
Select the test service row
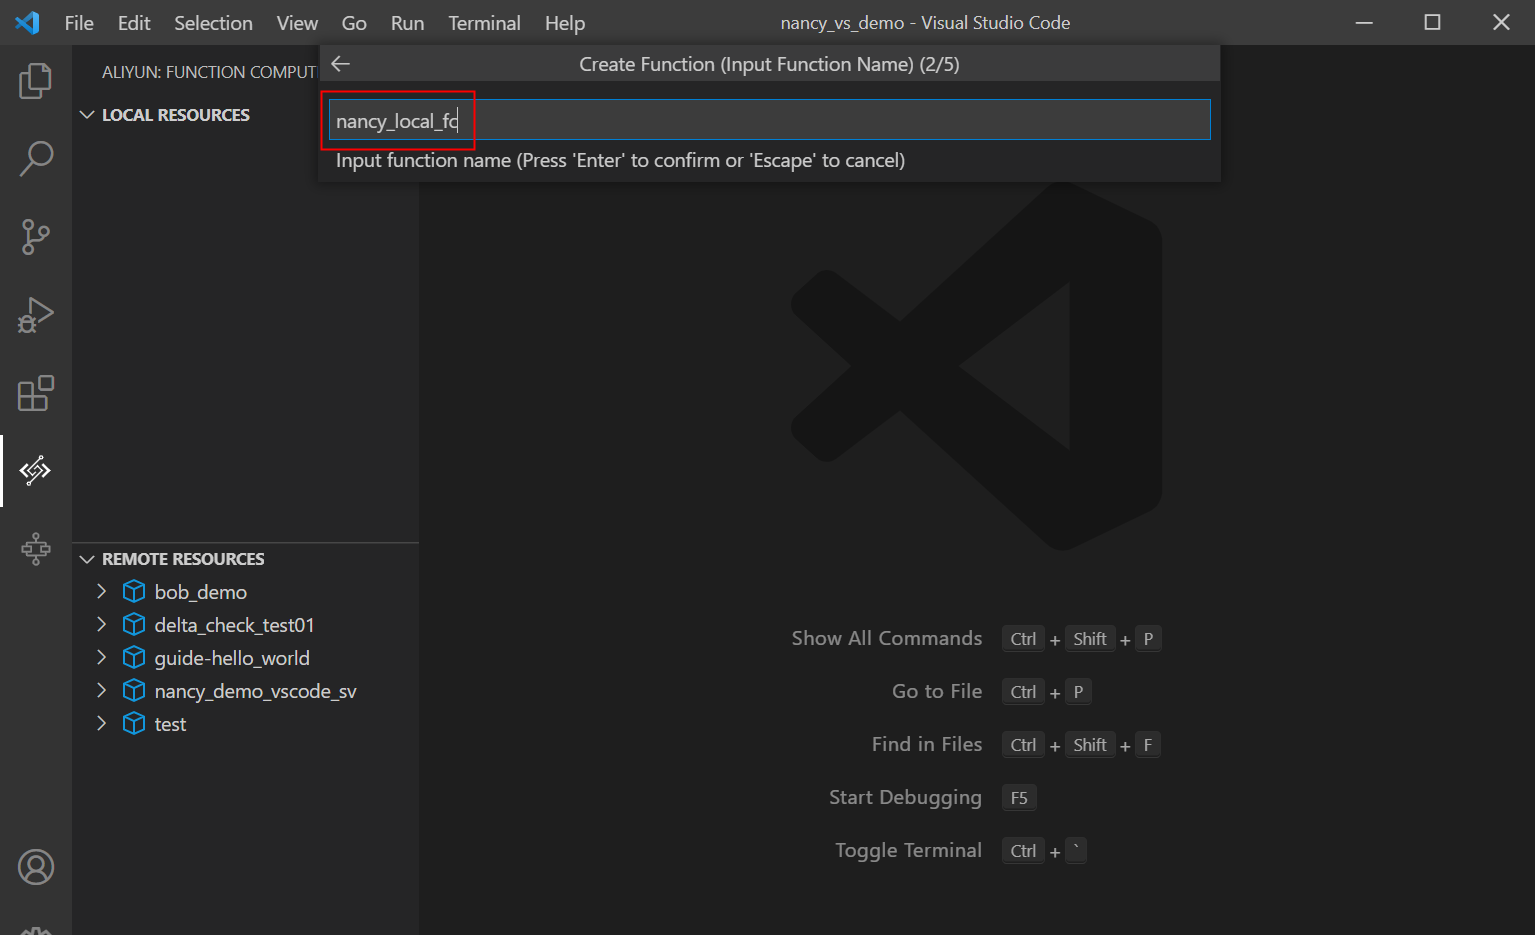(245, 724)
